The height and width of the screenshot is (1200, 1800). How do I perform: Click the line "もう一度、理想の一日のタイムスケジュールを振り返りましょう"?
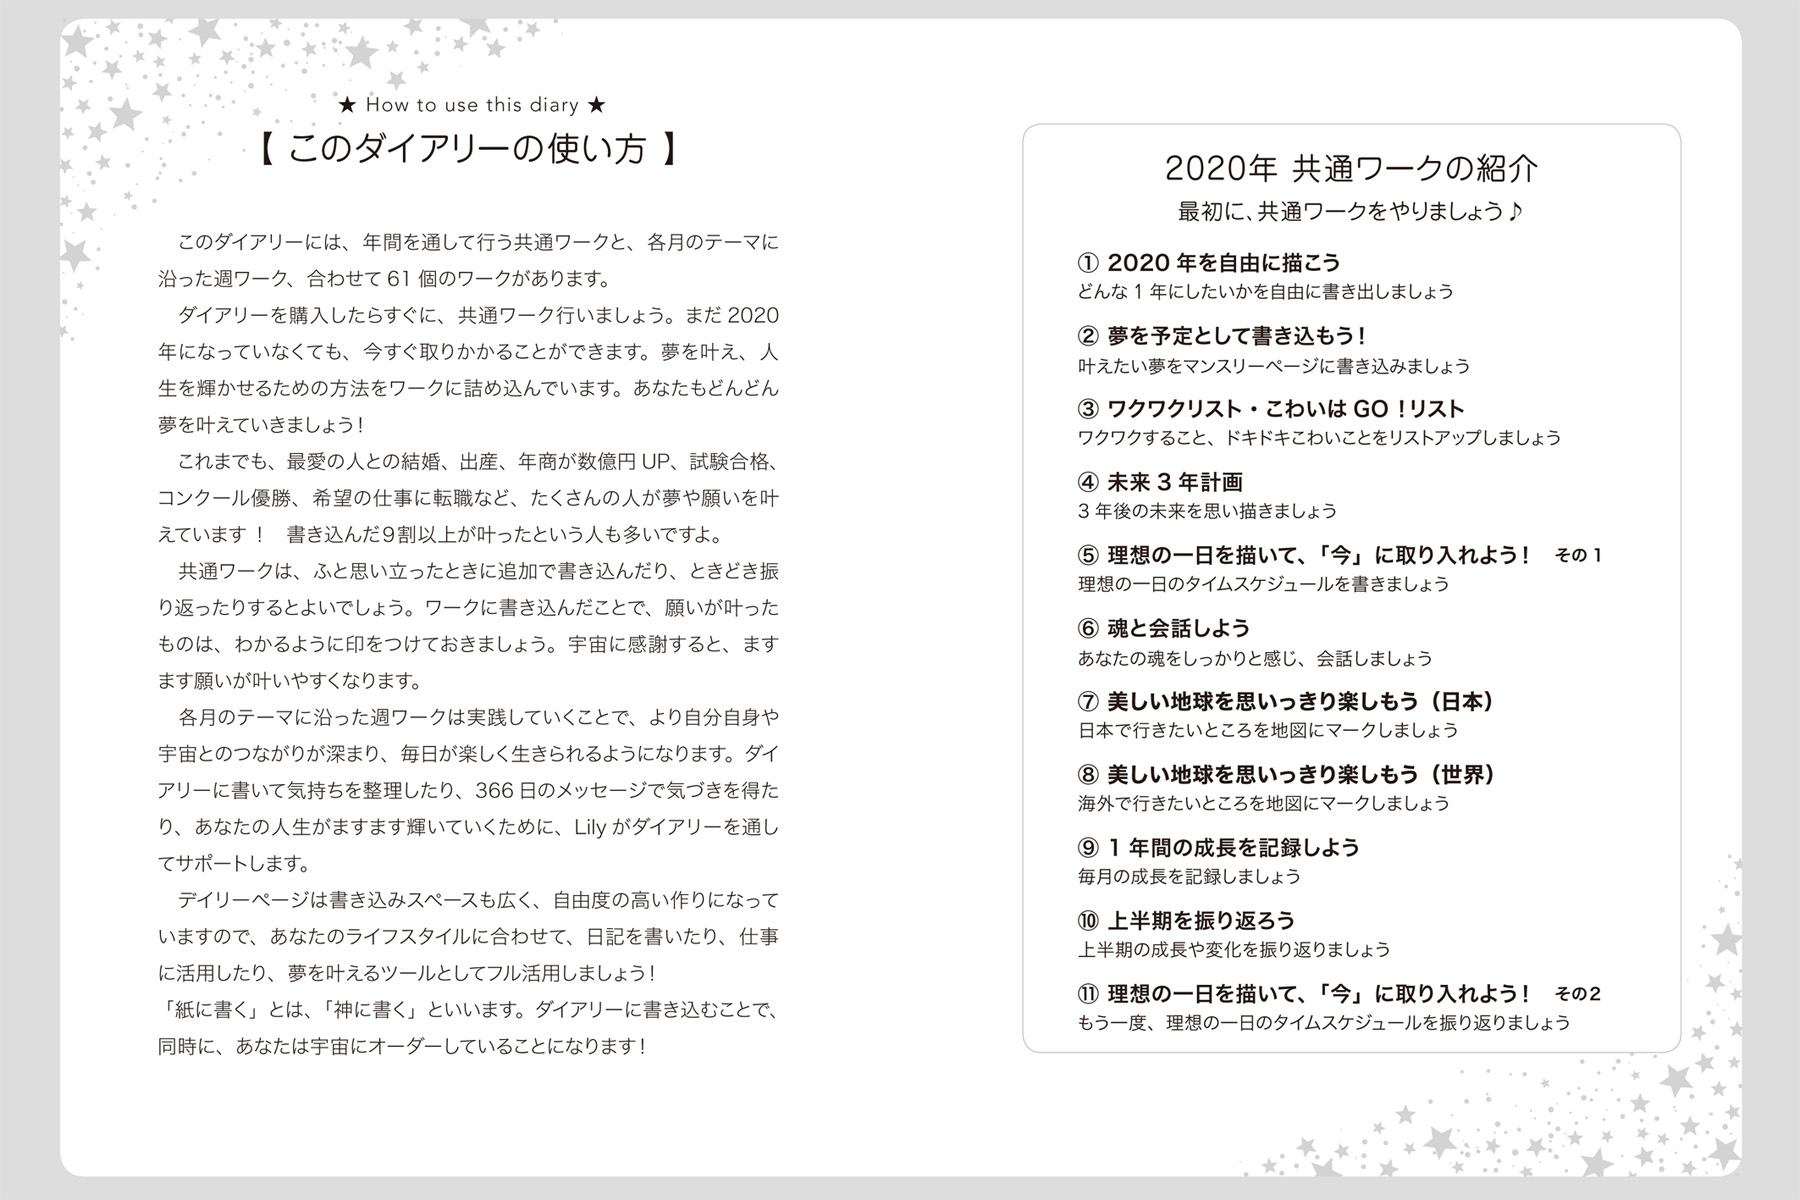[1324, 1023]
